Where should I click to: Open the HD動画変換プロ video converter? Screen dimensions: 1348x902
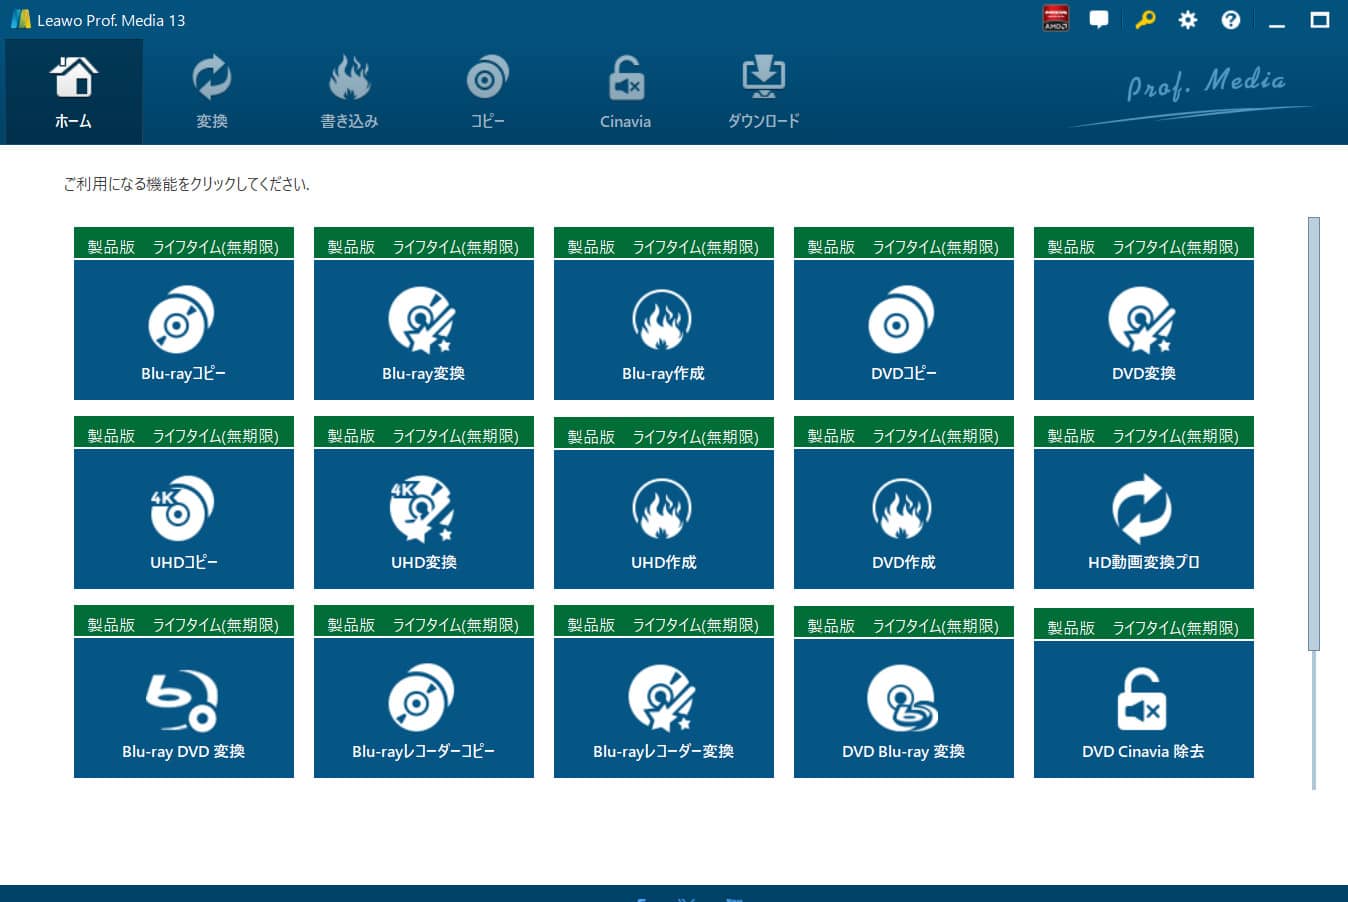point(1143,519)
